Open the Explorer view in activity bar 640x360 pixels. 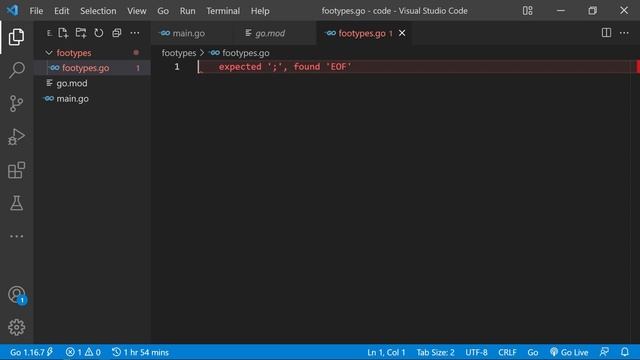[16, 37]
